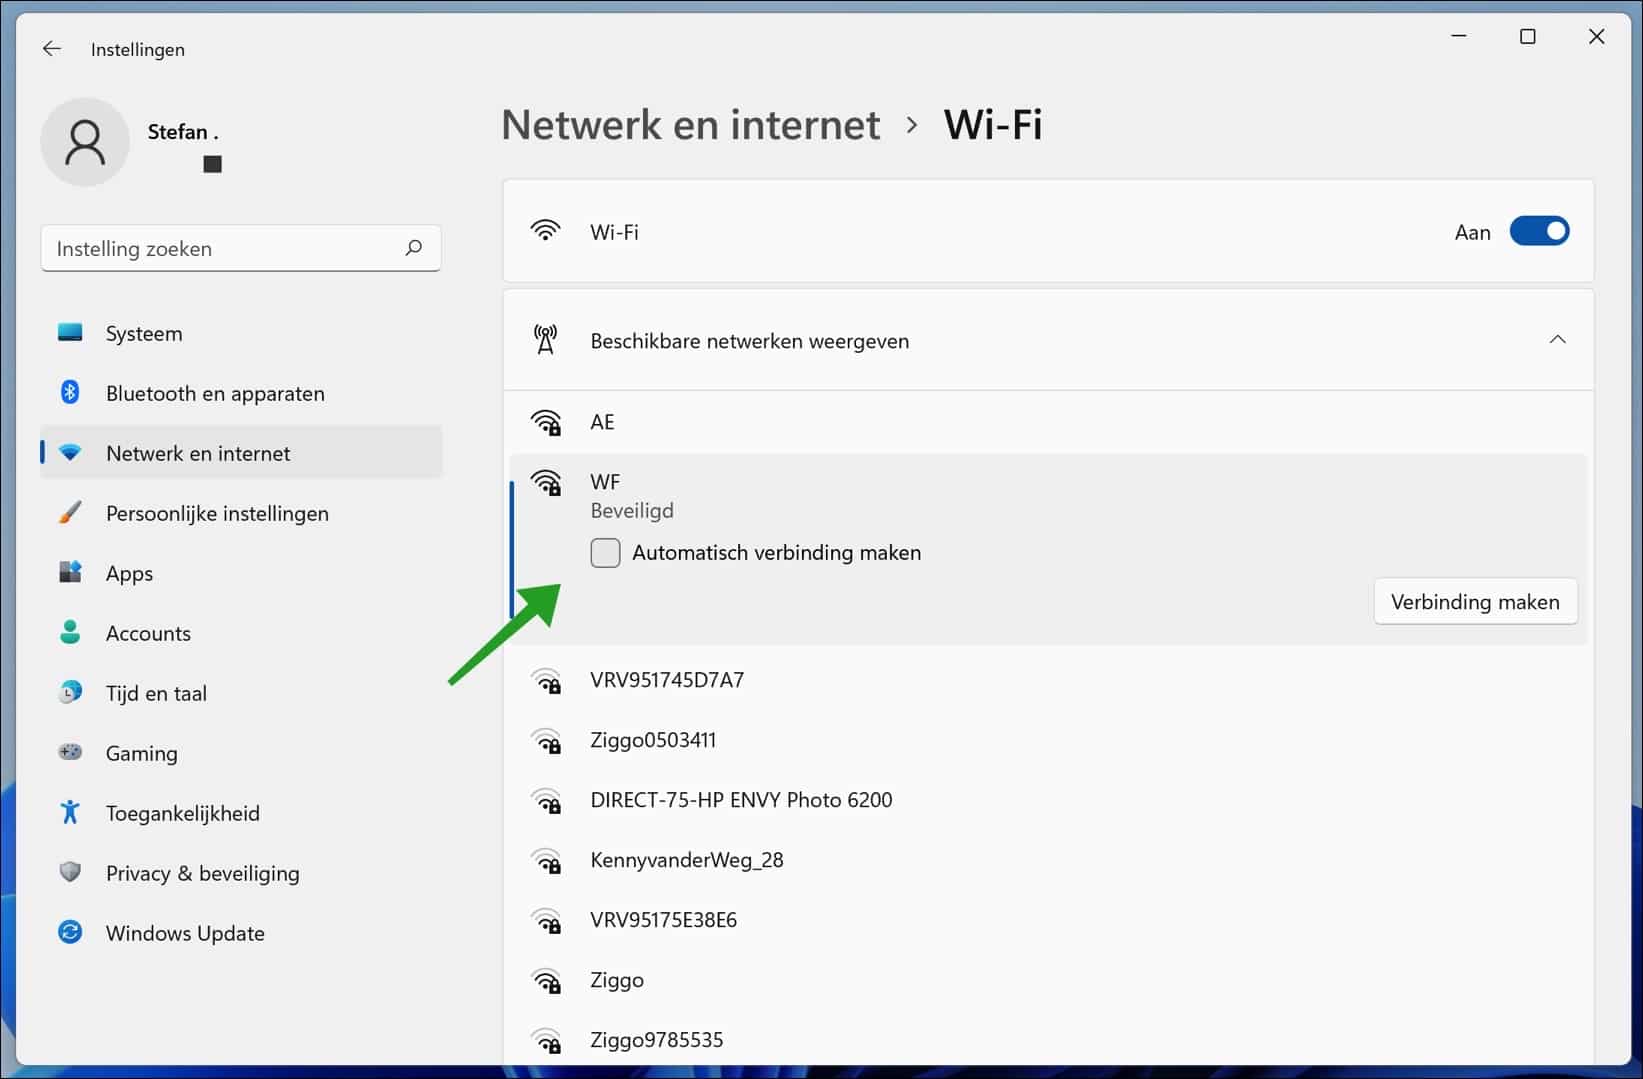Click the broadcast icon beside Beschikbare netwerken
The image size is (1643, 1079).
(545, 339)
